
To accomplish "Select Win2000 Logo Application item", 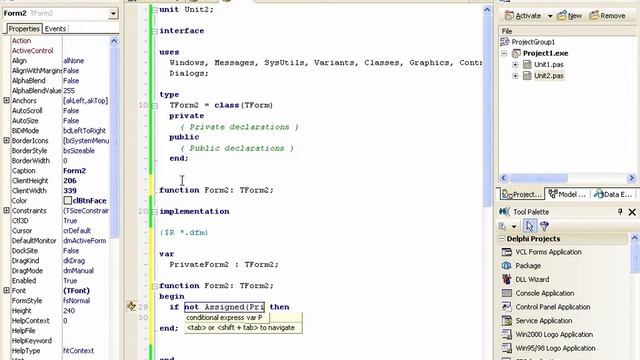I will (x=554, y=335).
